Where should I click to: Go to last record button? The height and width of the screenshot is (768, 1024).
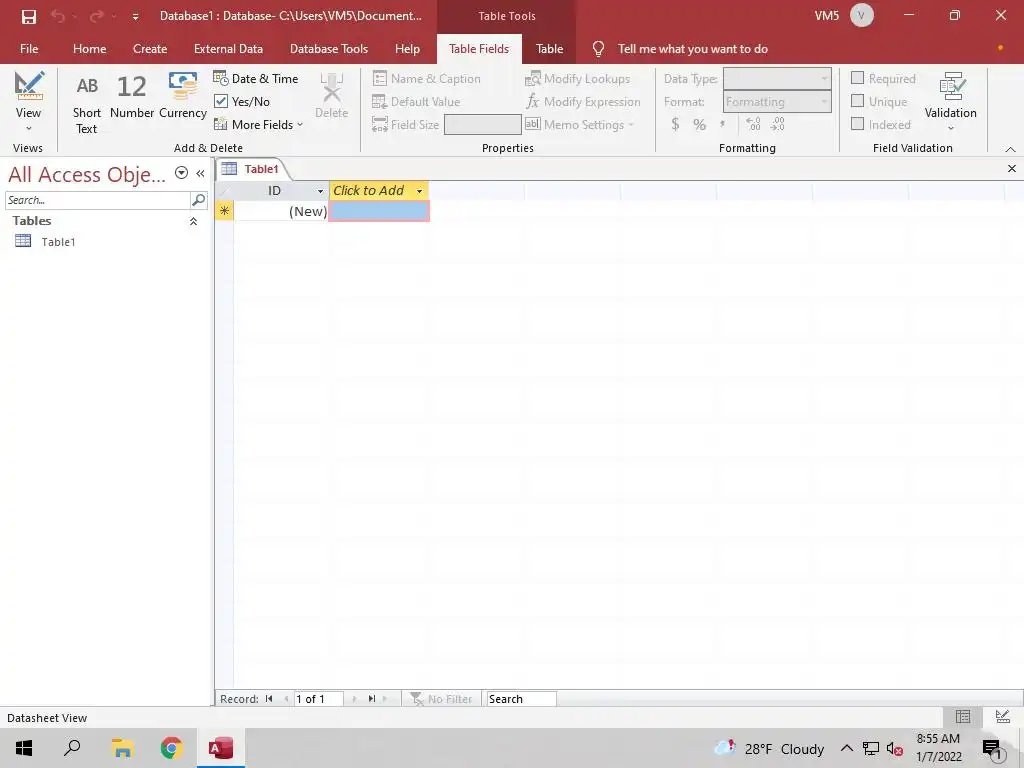(372, 699)
